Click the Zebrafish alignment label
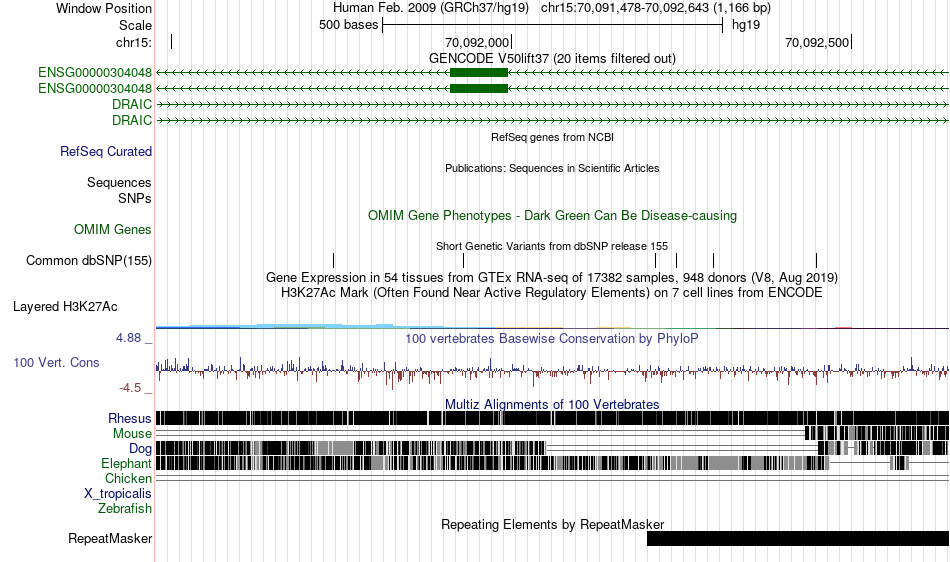The width and height of the screenshot is (950, 562). click(125, 508)
